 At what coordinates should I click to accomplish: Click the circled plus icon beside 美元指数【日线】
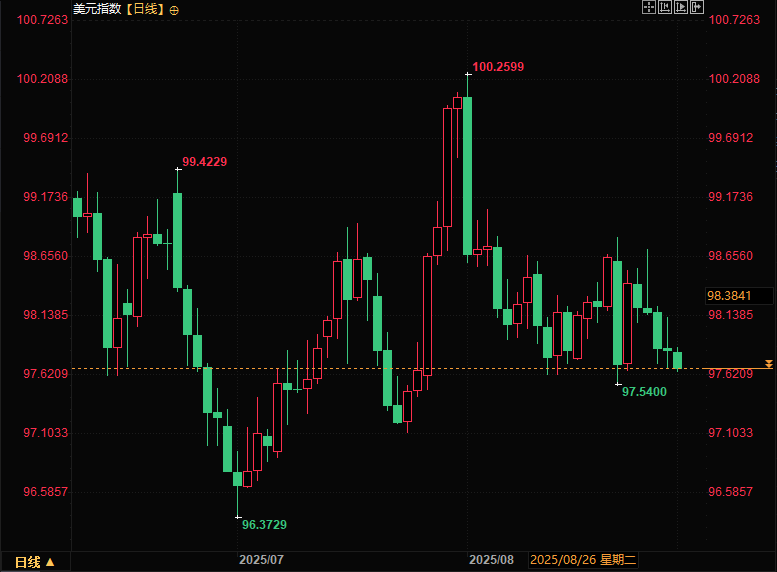(x=174, y=10)
